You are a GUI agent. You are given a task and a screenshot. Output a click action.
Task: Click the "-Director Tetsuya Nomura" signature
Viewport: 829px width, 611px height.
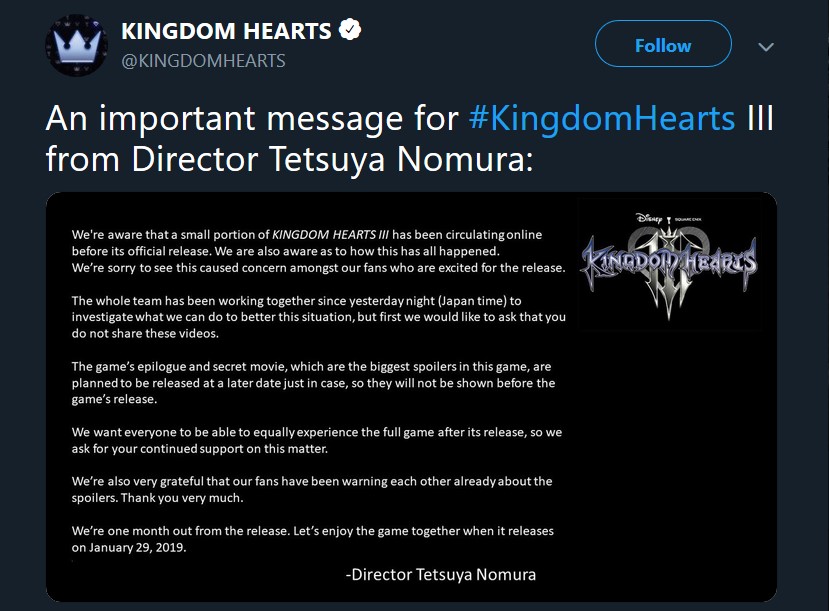[x=440, y=574]
